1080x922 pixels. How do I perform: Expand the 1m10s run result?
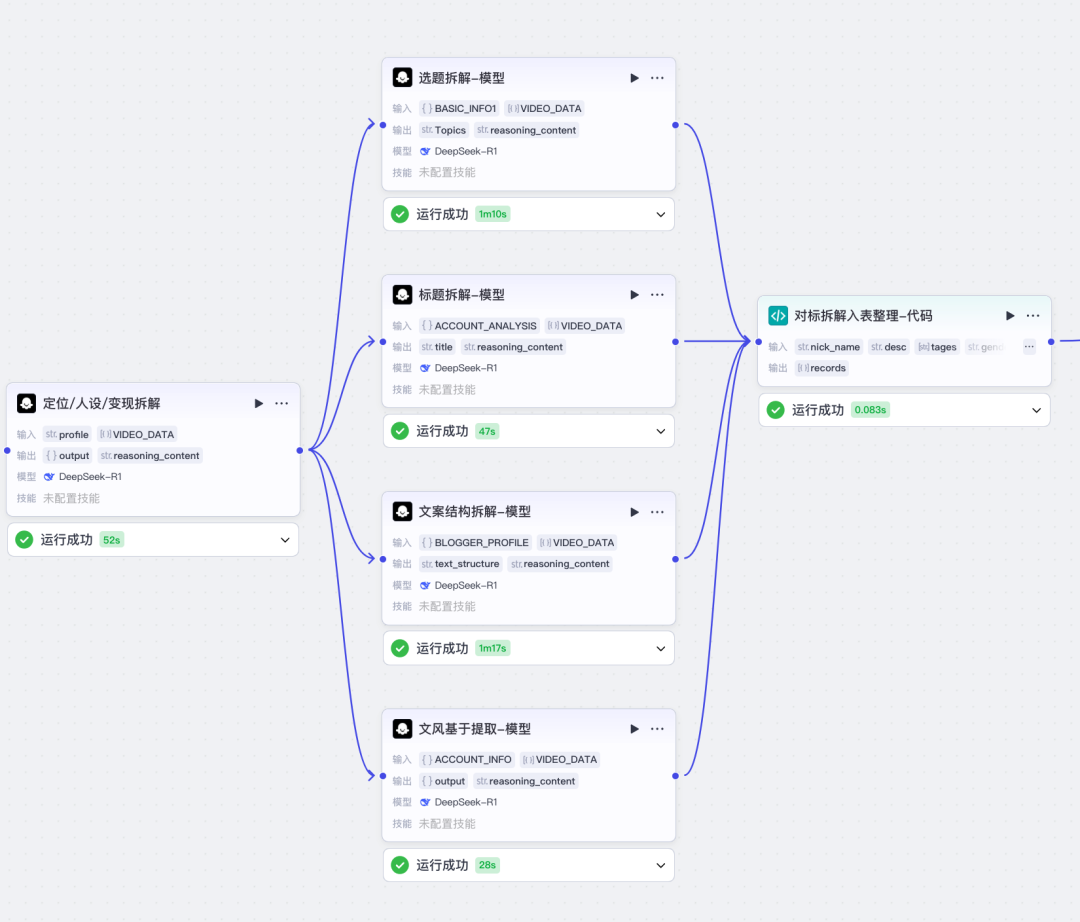[660, 214]
